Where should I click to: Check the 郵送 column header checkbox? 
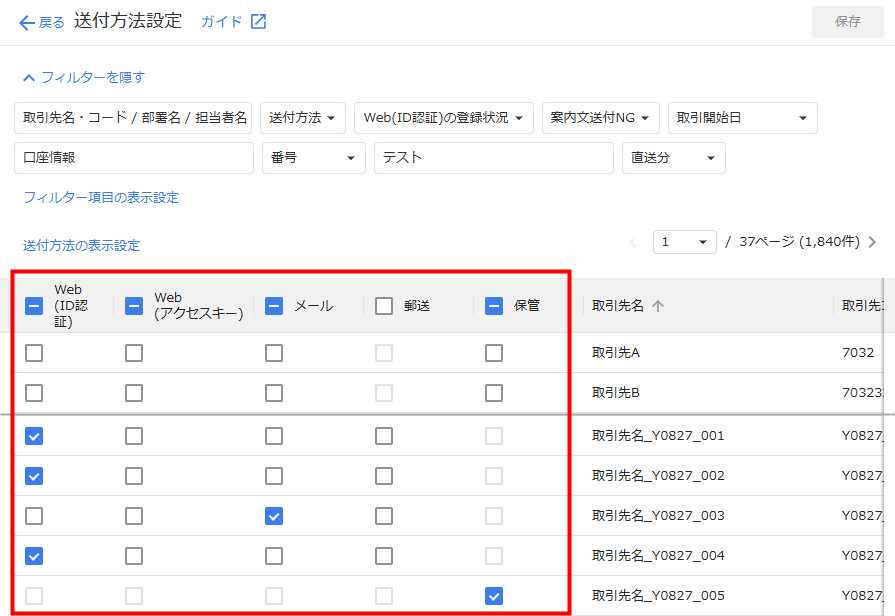click(384, 306)
